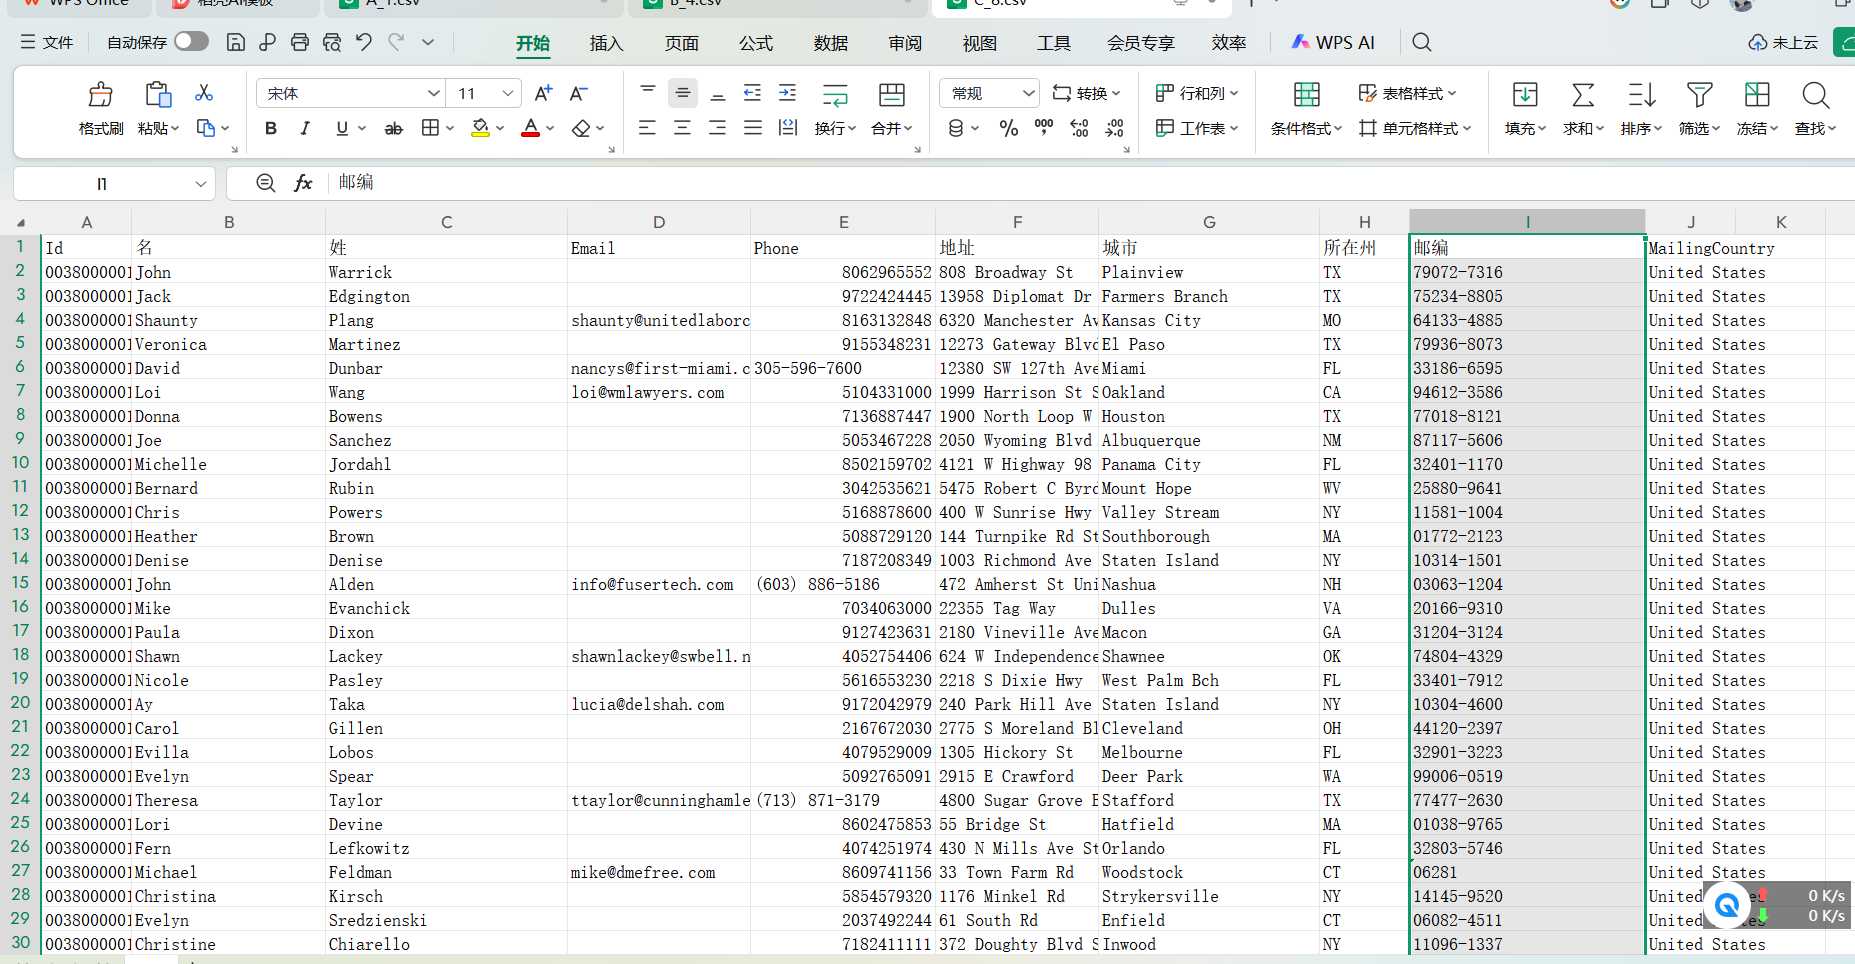The image size is (1855, 964).
Task: Open the Member Exclusive (会员专享) tab
Action: [1140, 43]
